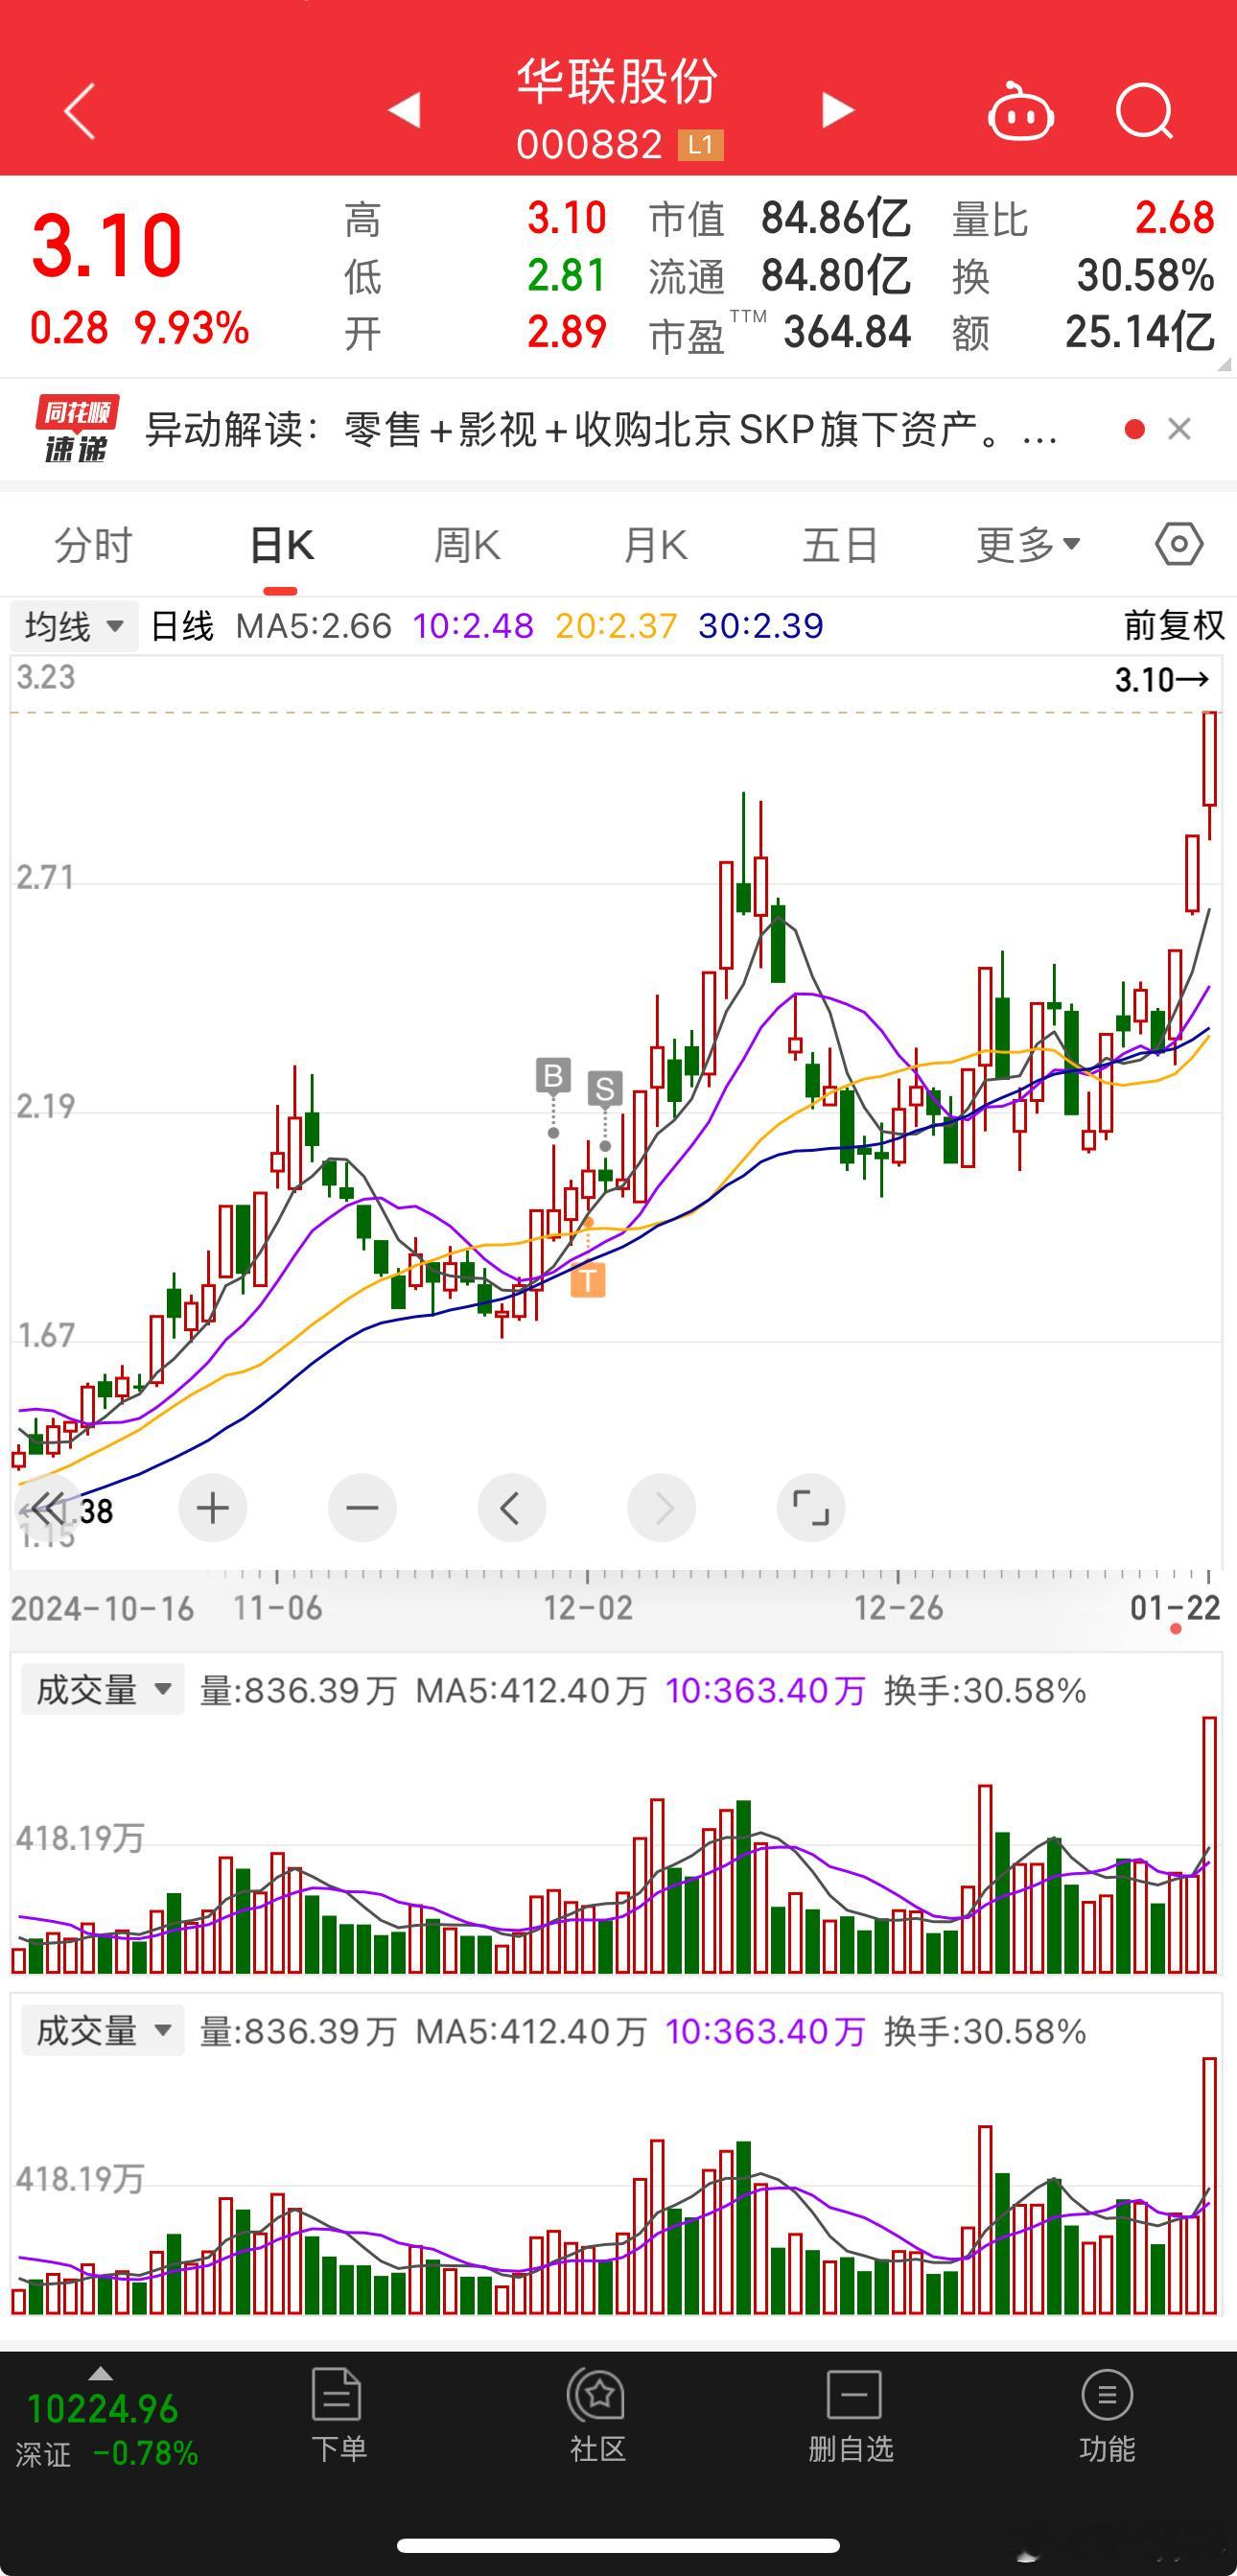The image size is (1237, 2576).
Task: Tap the 12-02 date axis label
Action: point(588,1608)
